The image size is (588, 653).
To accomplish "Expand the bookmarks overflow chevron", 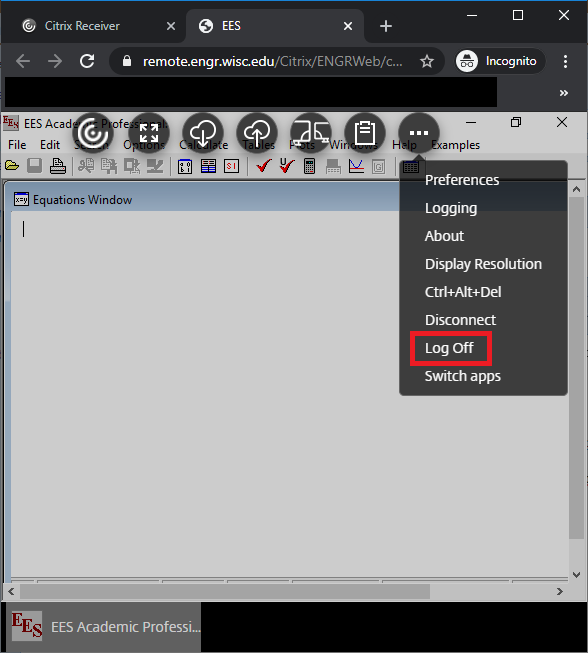I will coord(564,93).
